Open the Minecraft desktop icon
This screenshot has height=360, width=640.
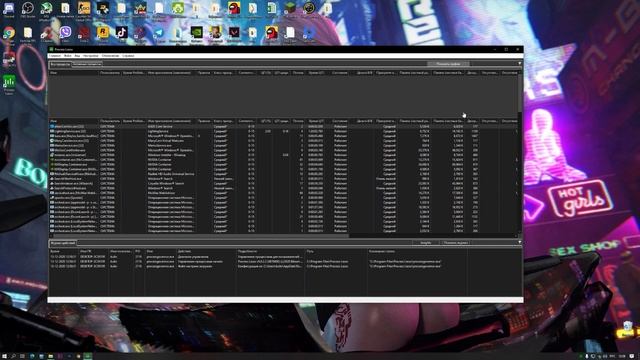point(290,9)
